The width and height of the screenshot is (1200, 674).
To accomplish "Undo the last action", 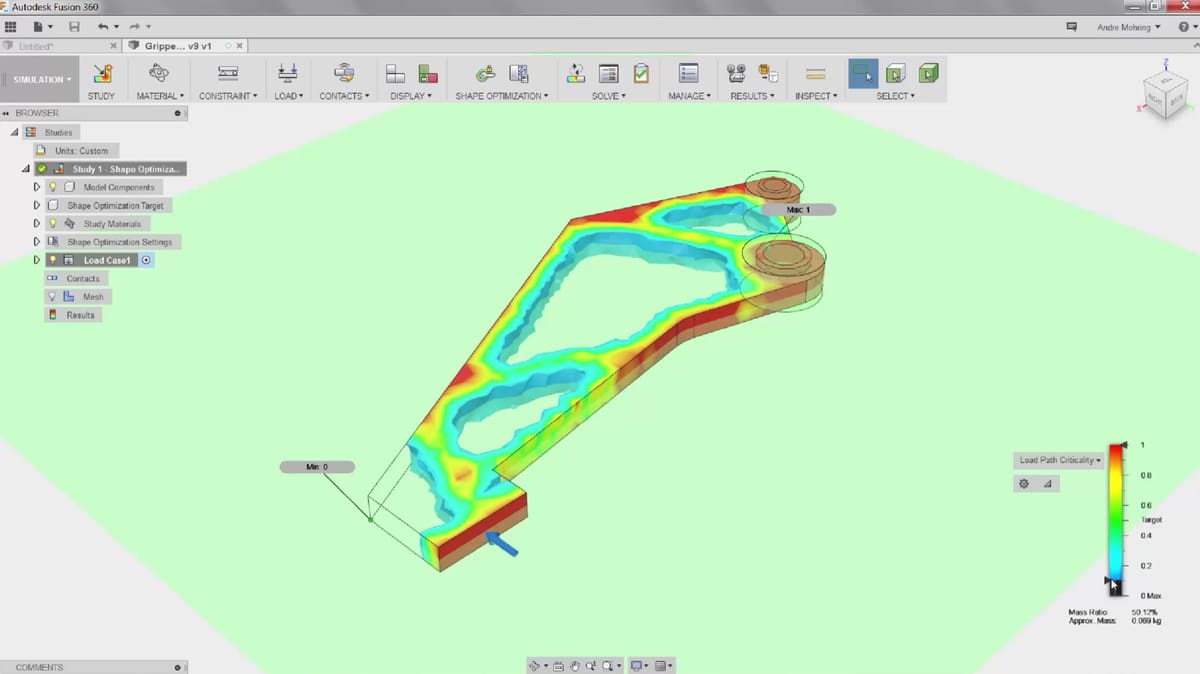I will point(103,26).
